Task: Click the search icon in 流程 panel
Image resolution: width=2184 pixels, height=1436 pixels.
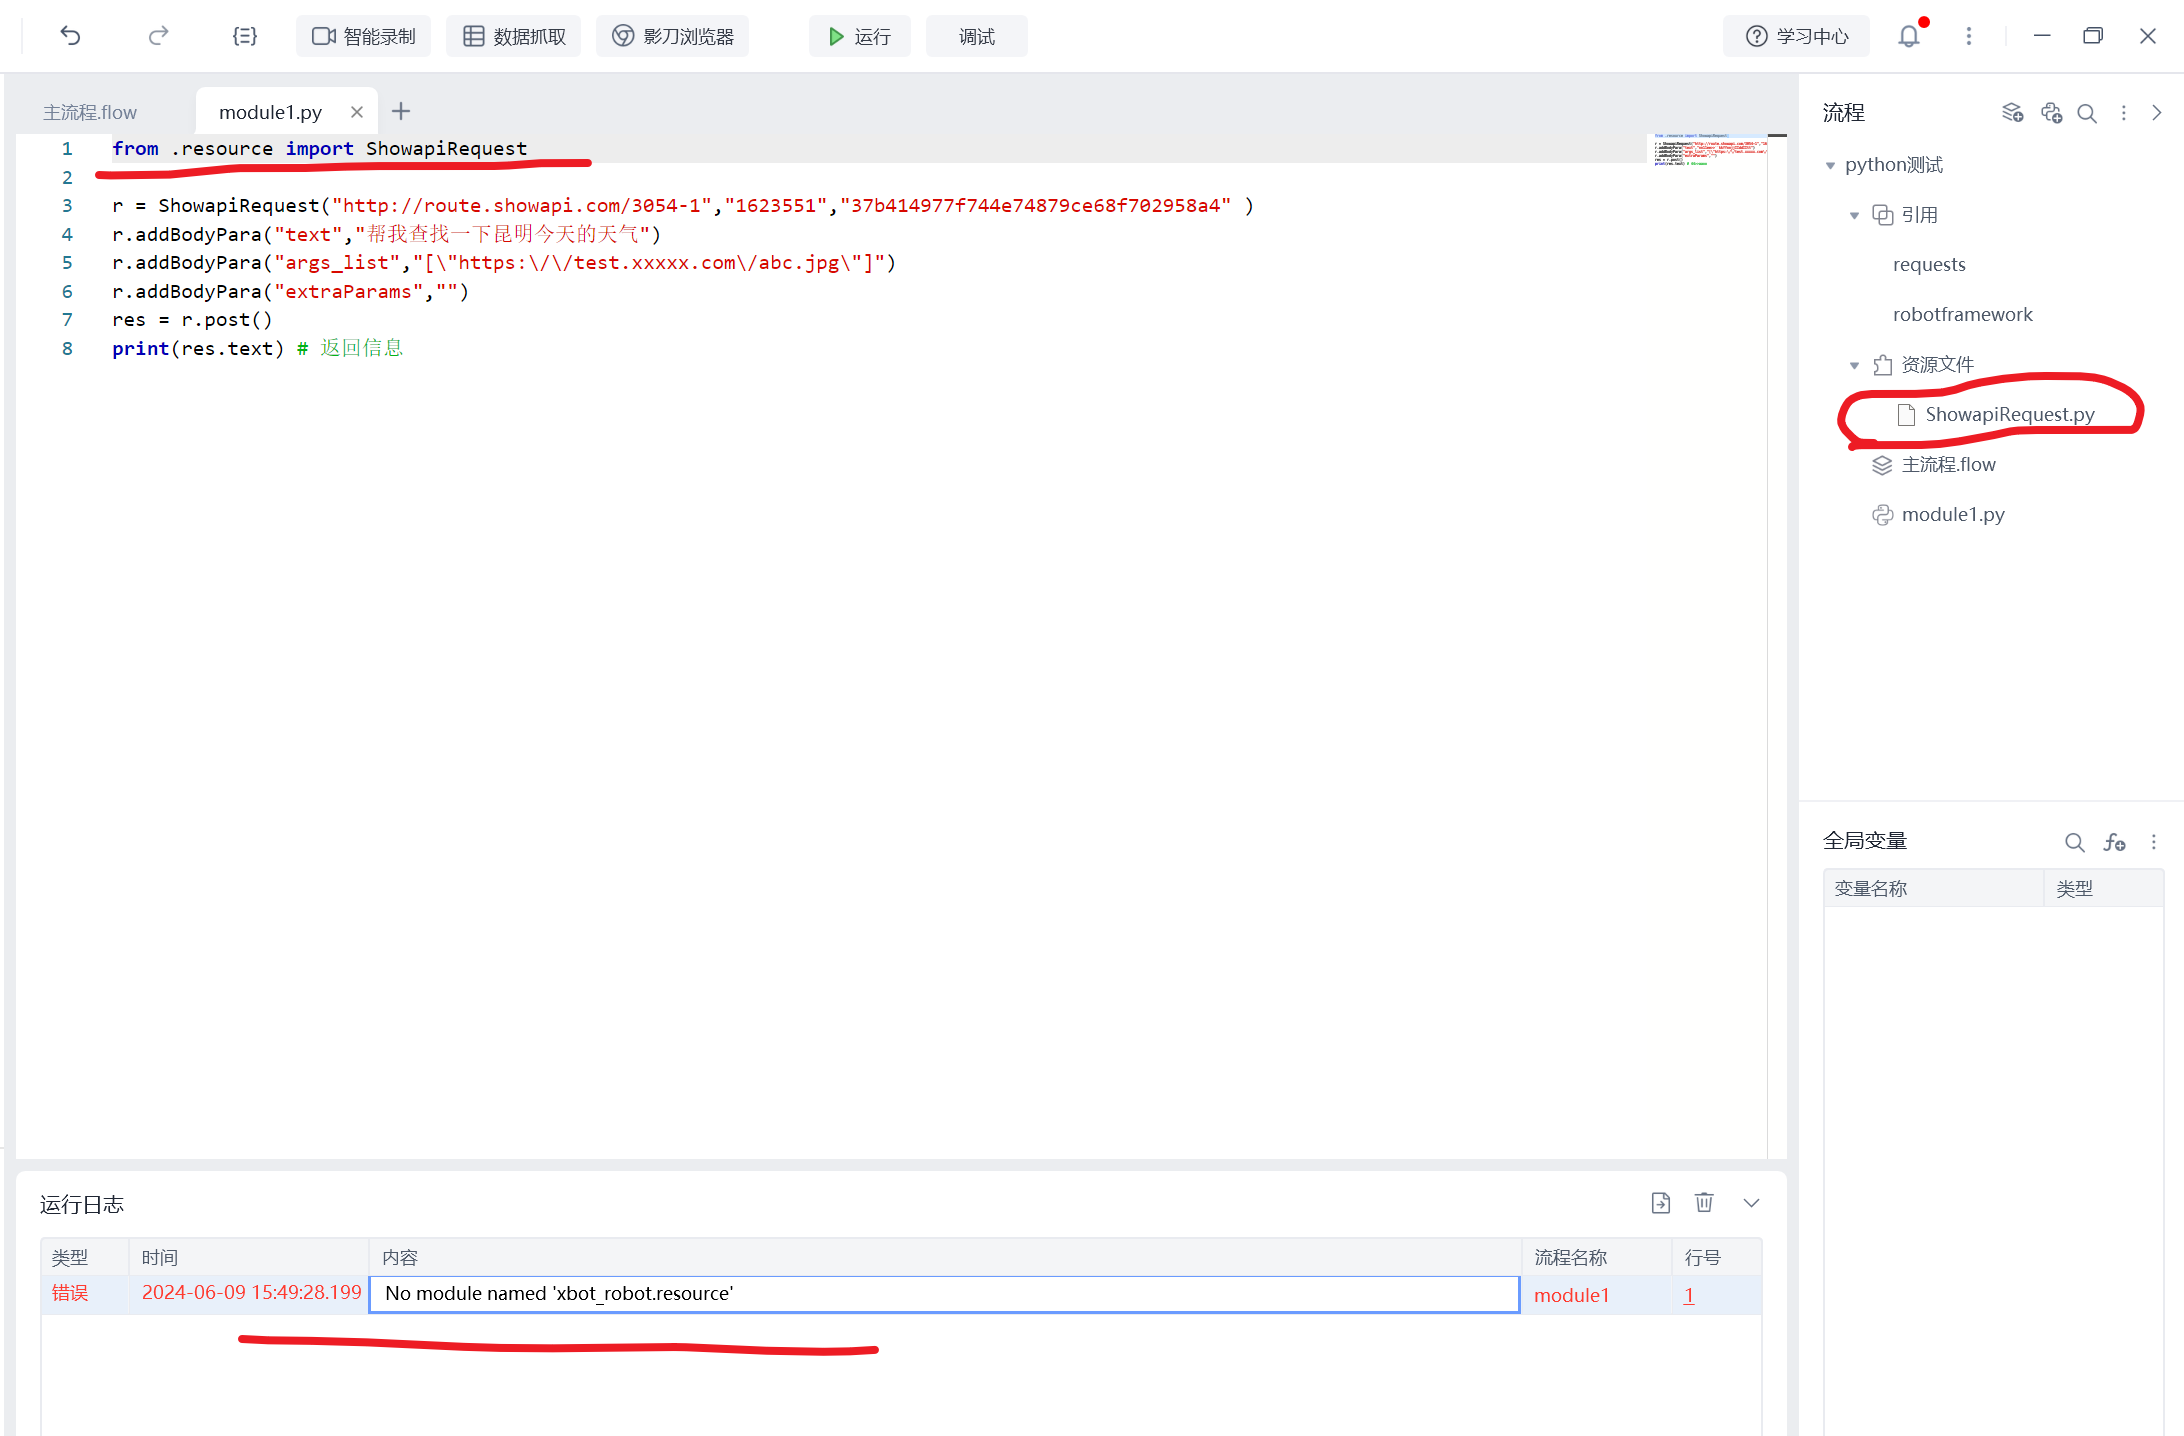Action: point(2086,113)
